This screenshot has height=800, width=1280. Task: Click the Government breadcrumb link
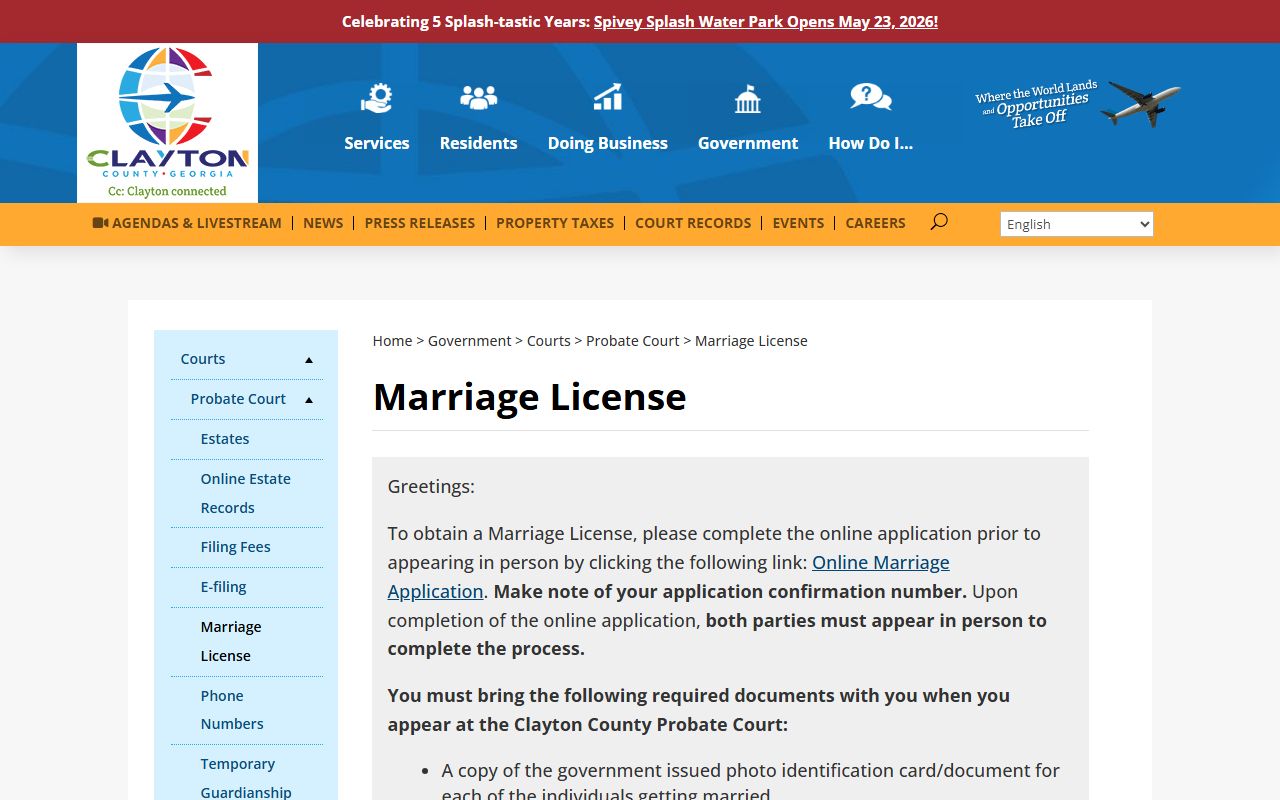pyautogui.click(x=470, y=341)
